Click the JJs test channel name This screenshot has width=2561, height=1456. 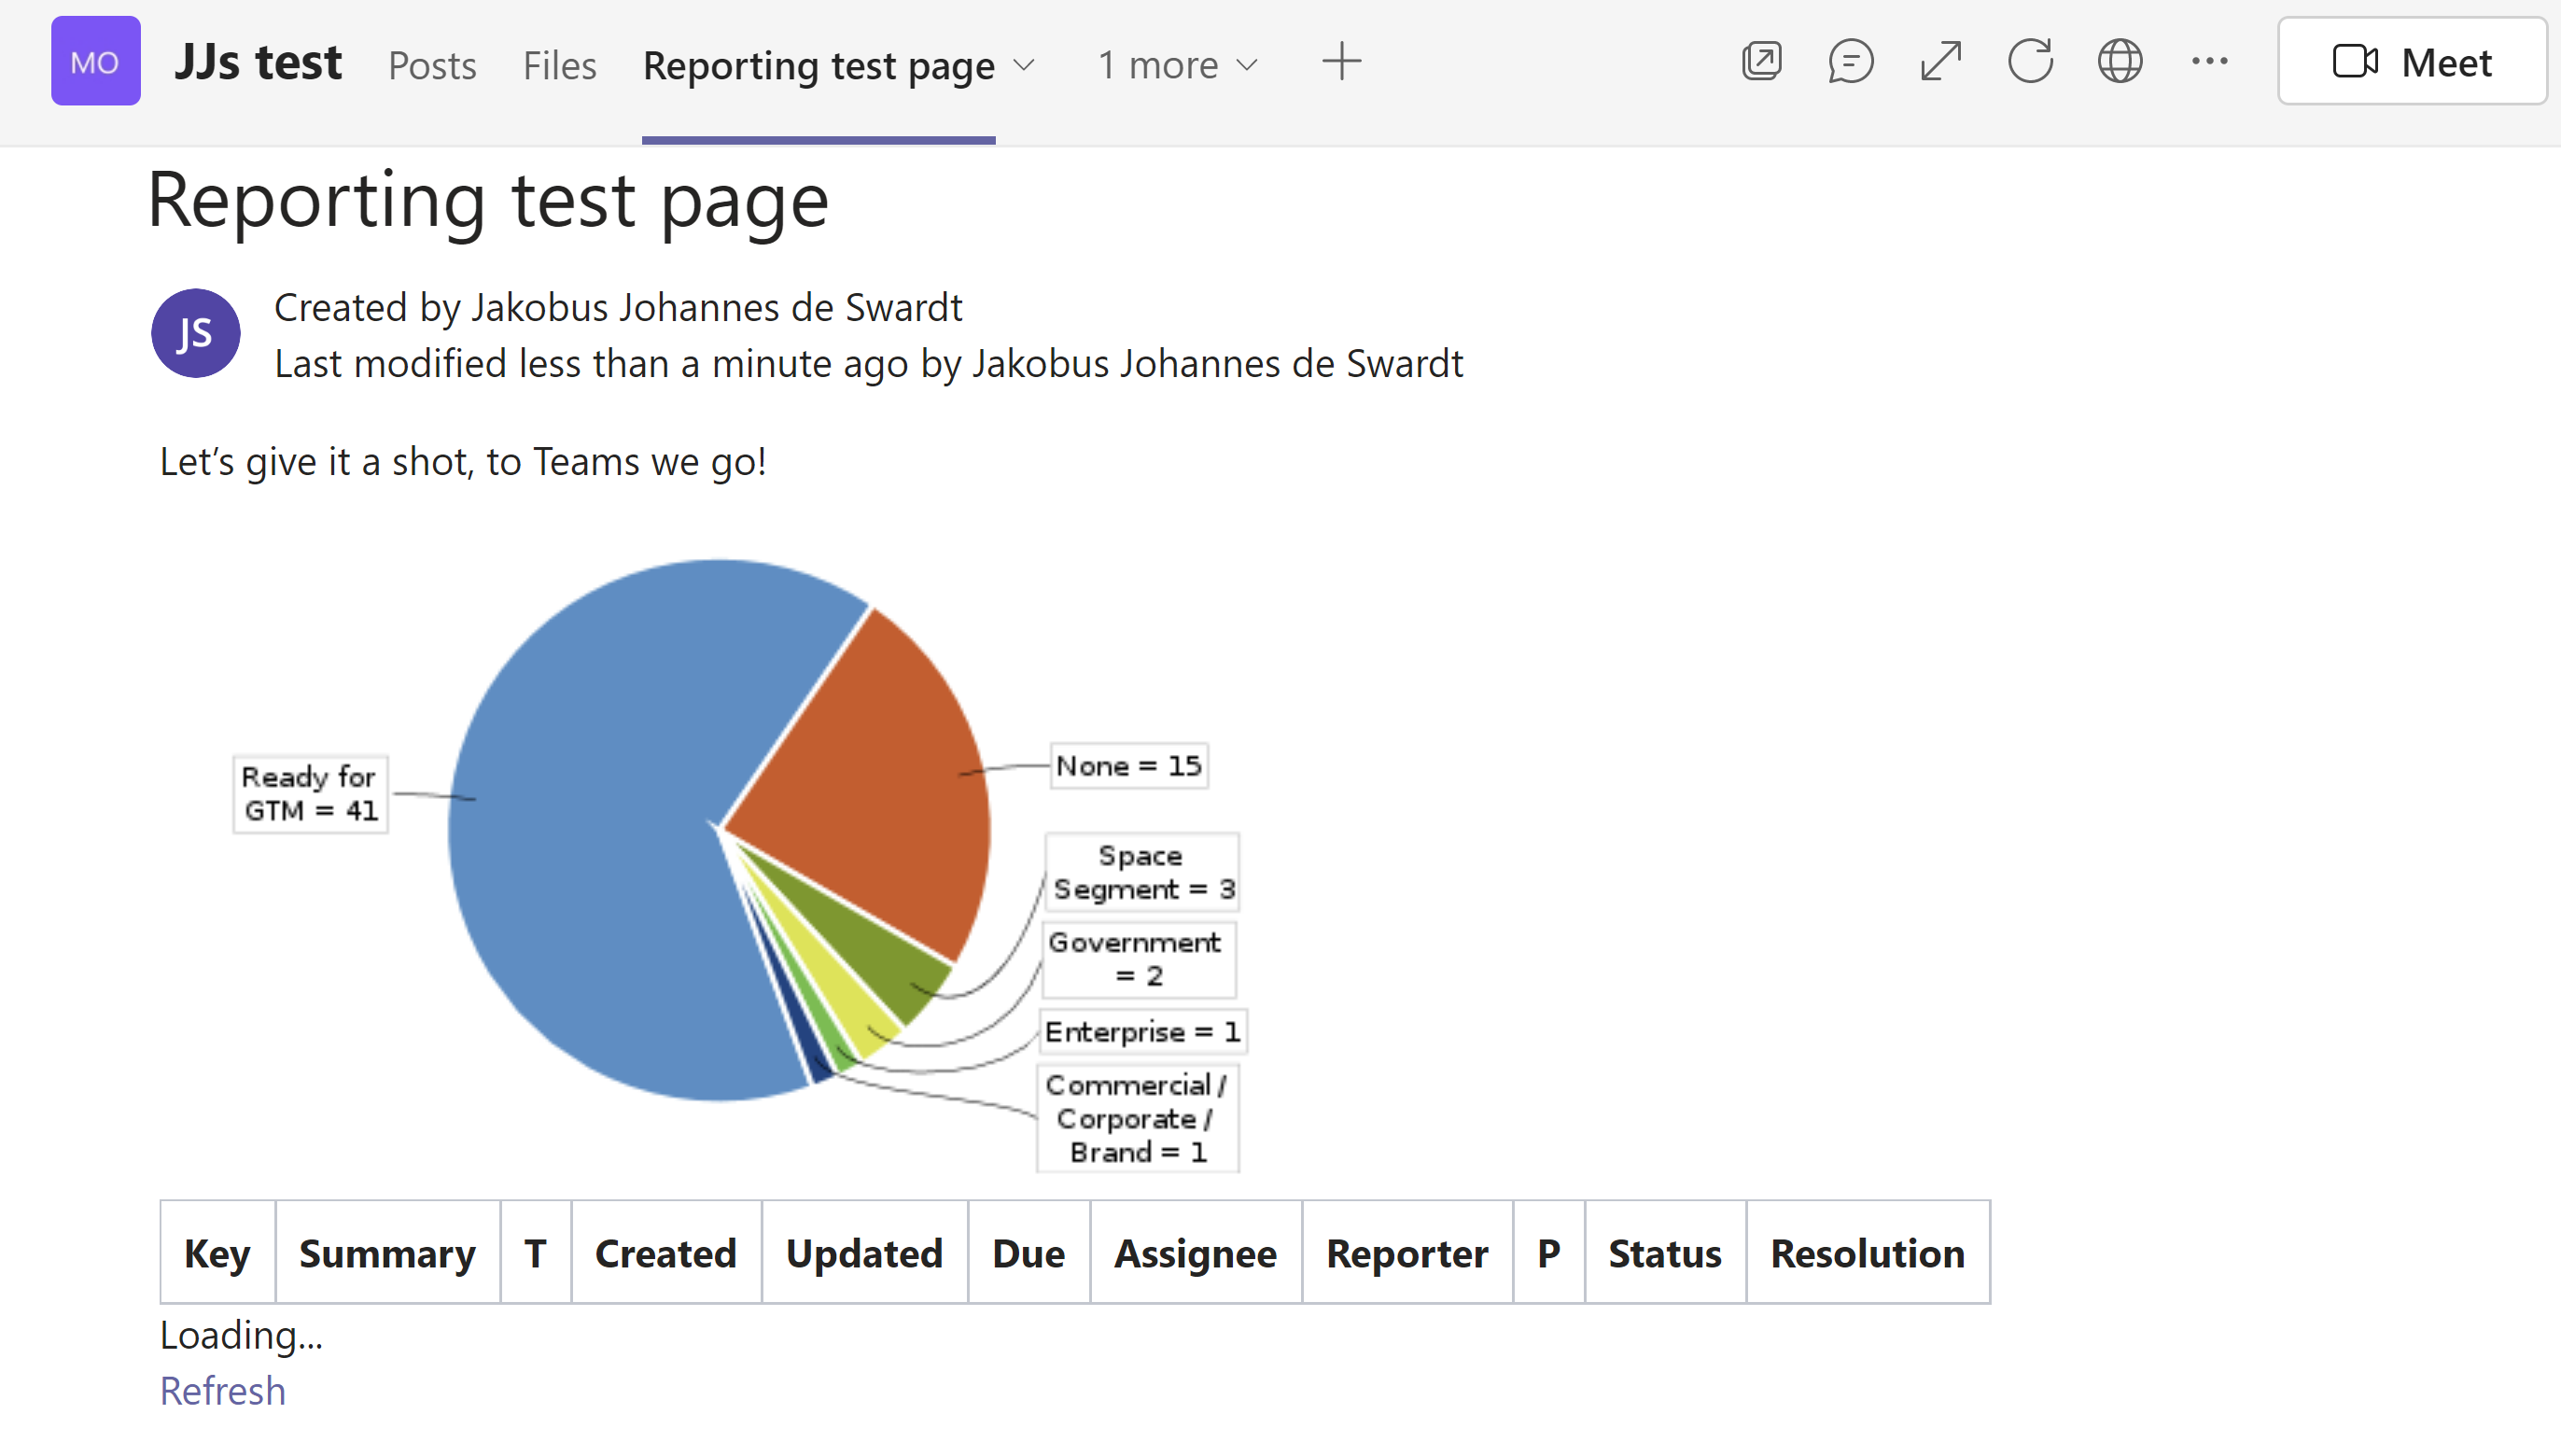click(258, 62)
